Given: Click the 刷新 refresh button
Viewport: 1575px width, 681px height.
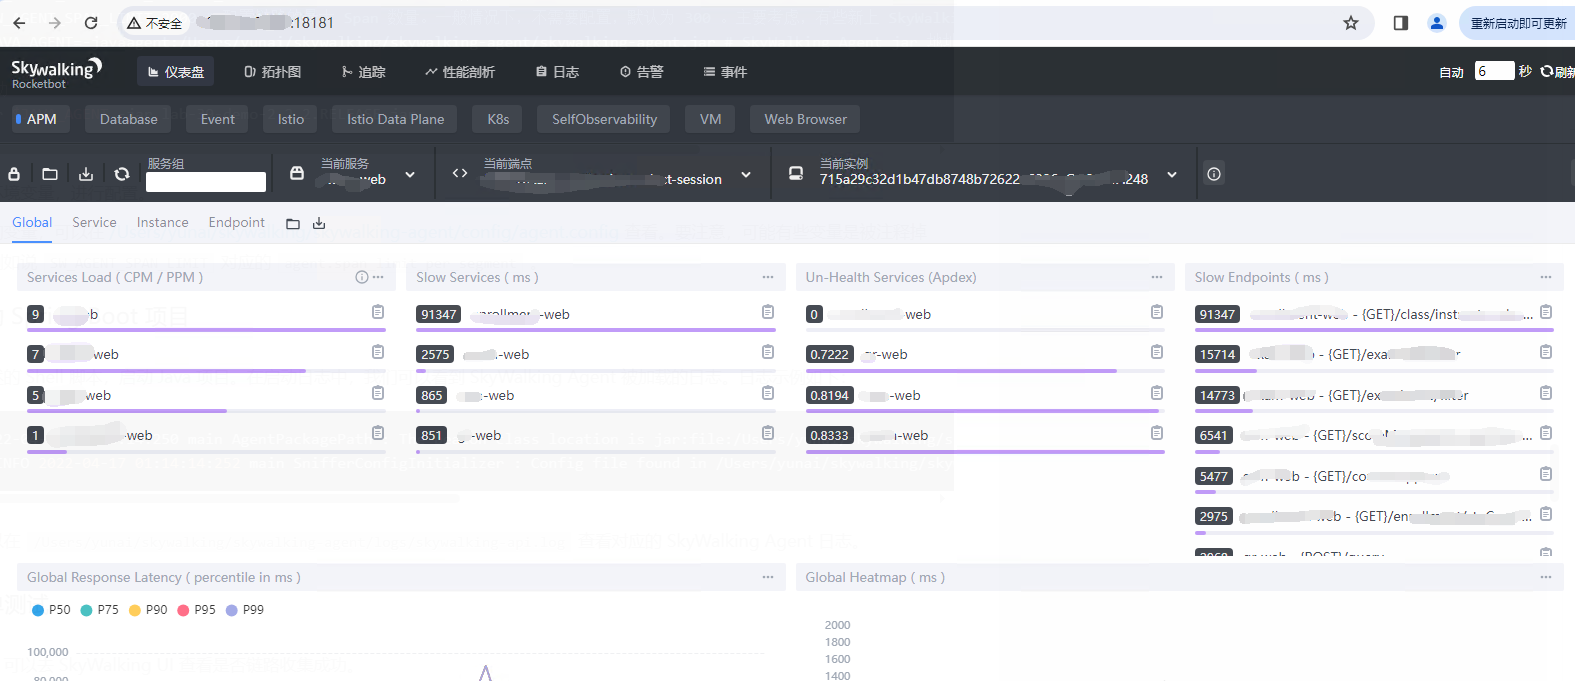Looking at the screenshot, I should pyautogui.click(x=1556, y=72).
